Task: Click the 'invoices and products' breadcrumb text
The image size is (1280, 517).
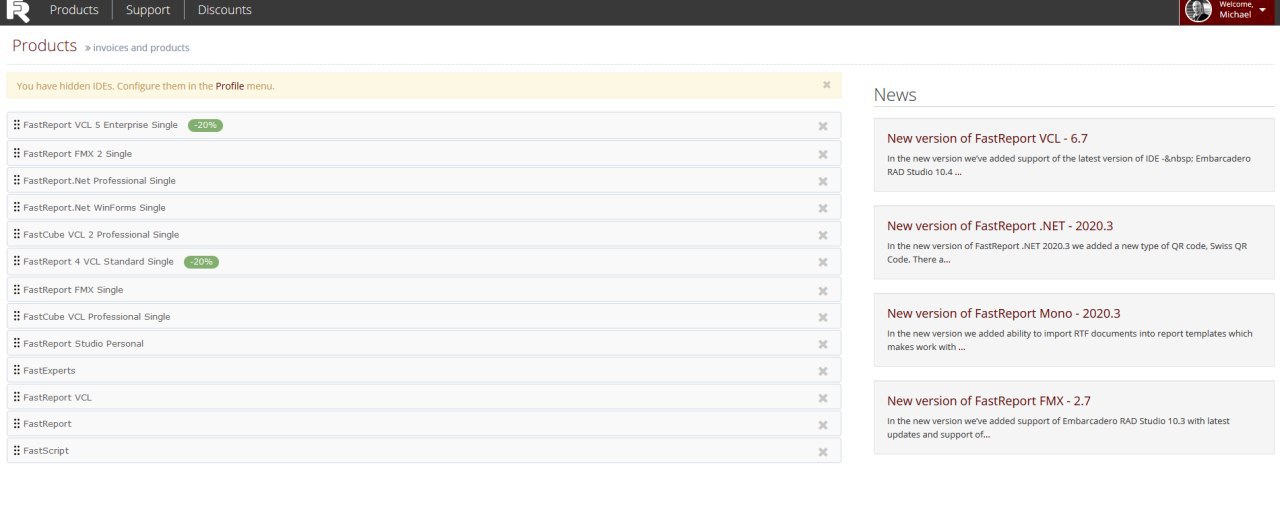Action: [x=141, y=48]
